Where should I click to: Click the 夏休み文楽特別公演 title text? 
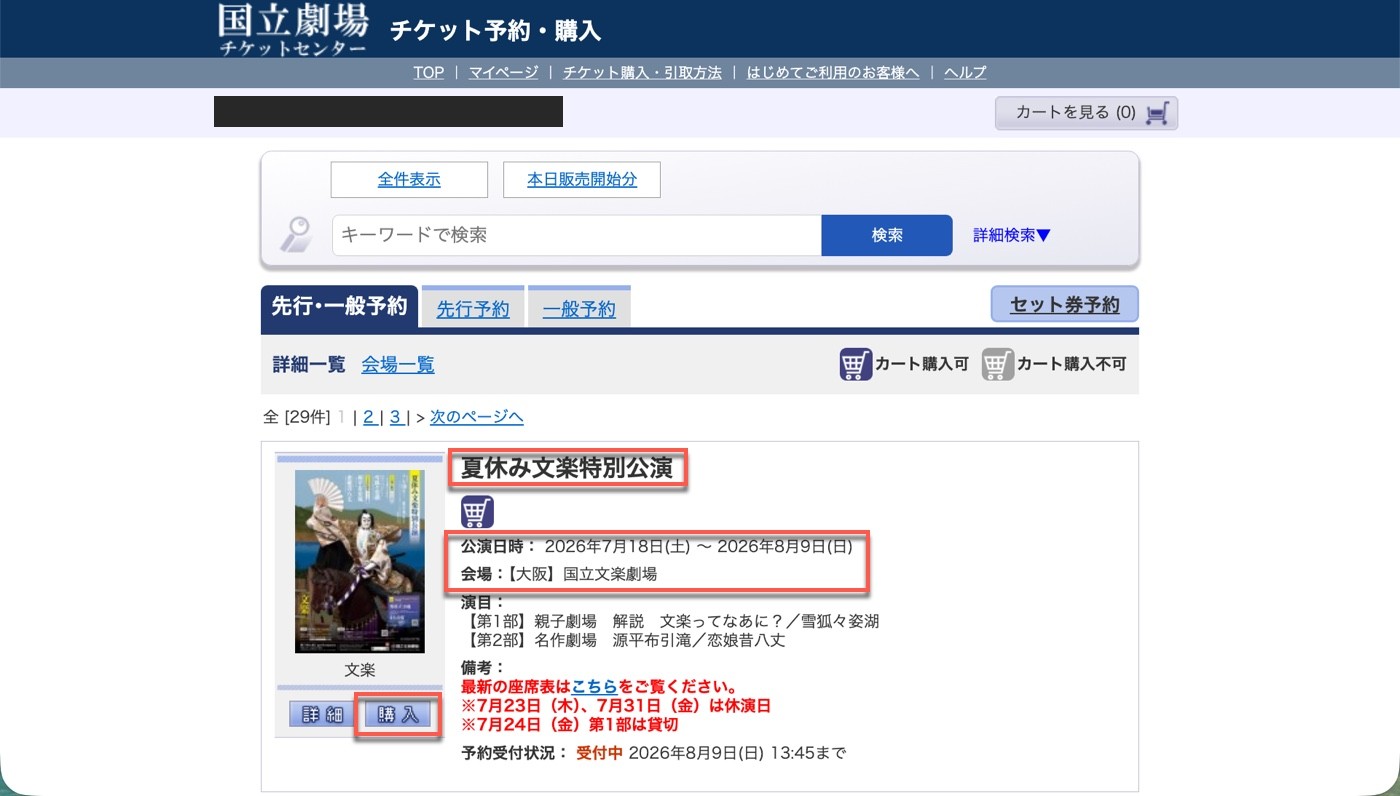pyautogui.click(x=567, y=468)
